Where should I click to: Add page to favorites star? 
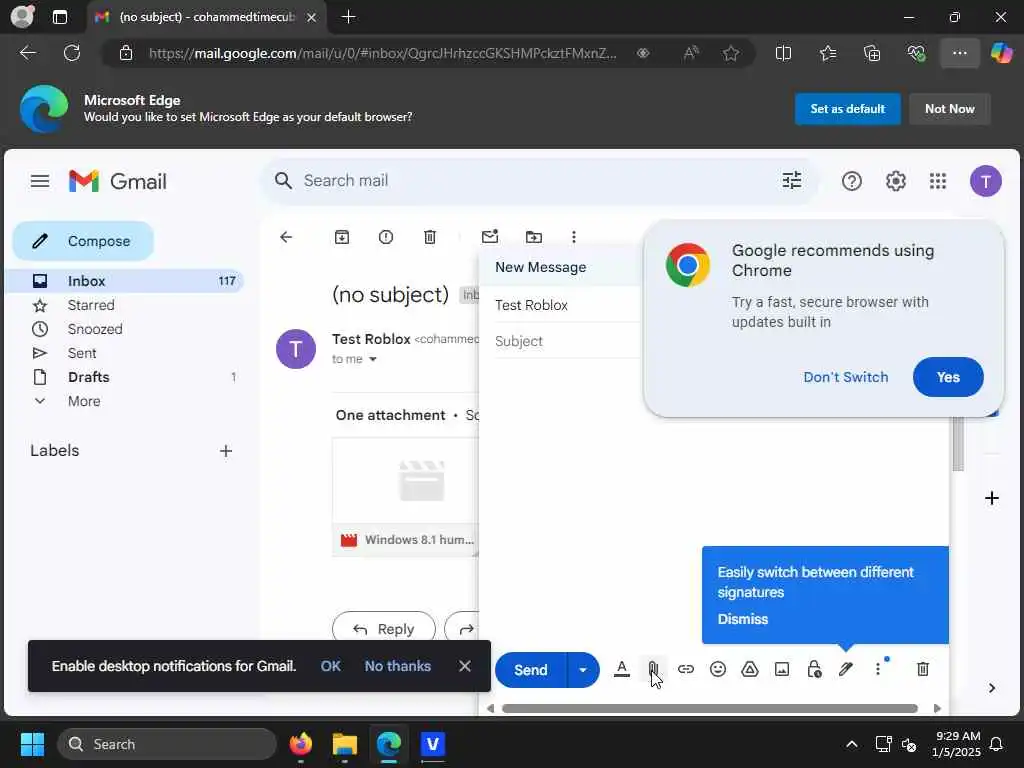point(731,53)
